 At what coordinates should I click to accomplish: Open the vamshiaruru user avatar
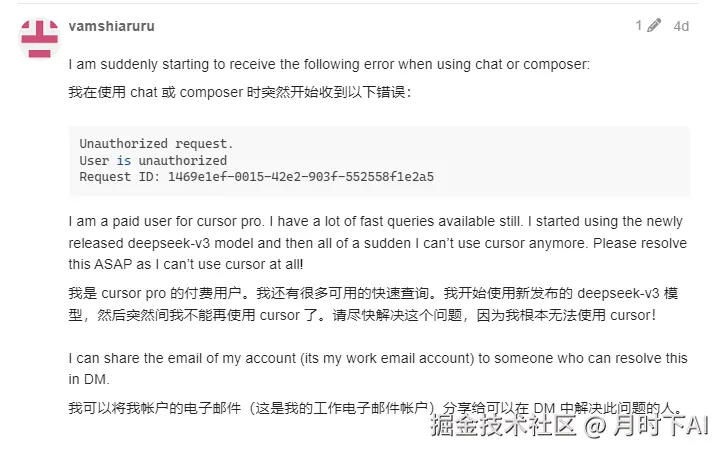pos(39,39)
